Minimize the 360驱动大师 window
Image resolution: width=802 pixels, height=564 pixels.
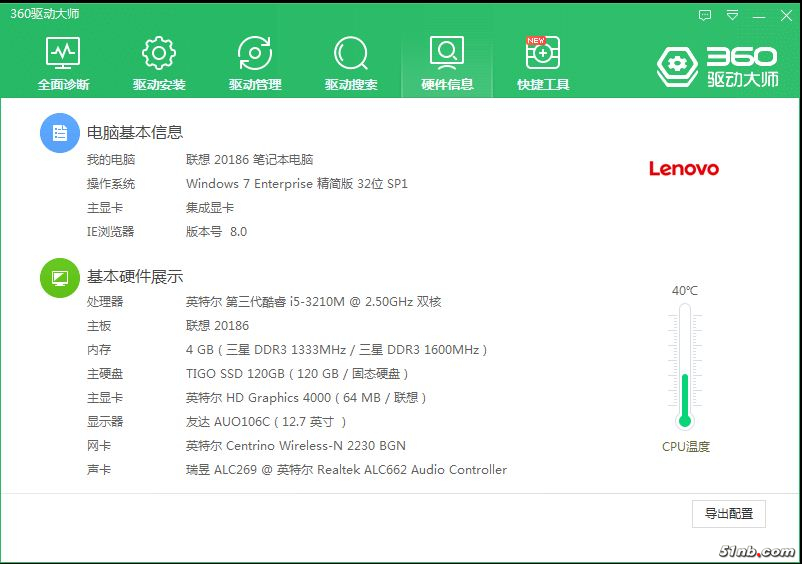click(759, 15)
